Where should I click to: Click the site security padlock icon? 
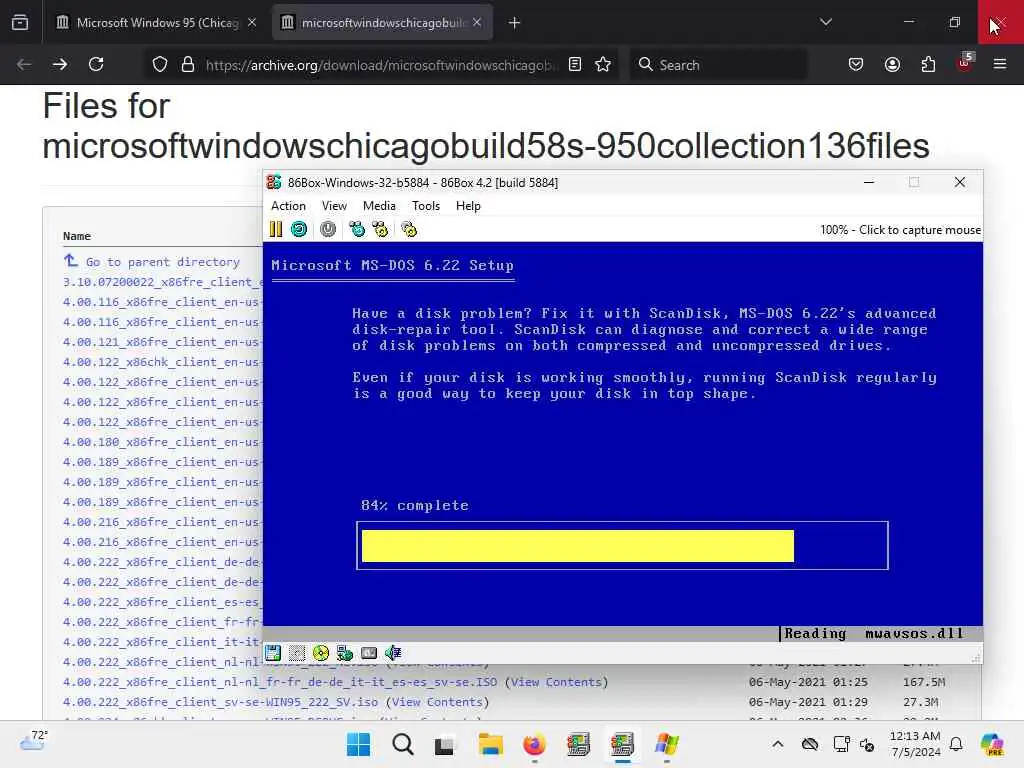coord(188,64)
